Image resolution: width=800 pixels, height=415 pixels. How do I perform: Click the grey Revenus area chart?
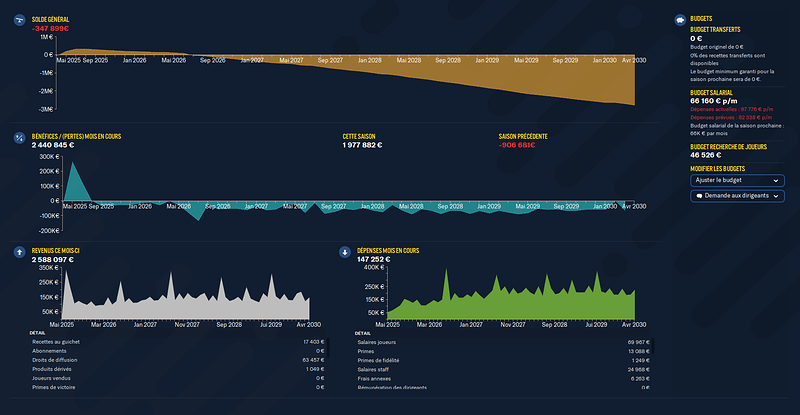click(x=180, y=303)
